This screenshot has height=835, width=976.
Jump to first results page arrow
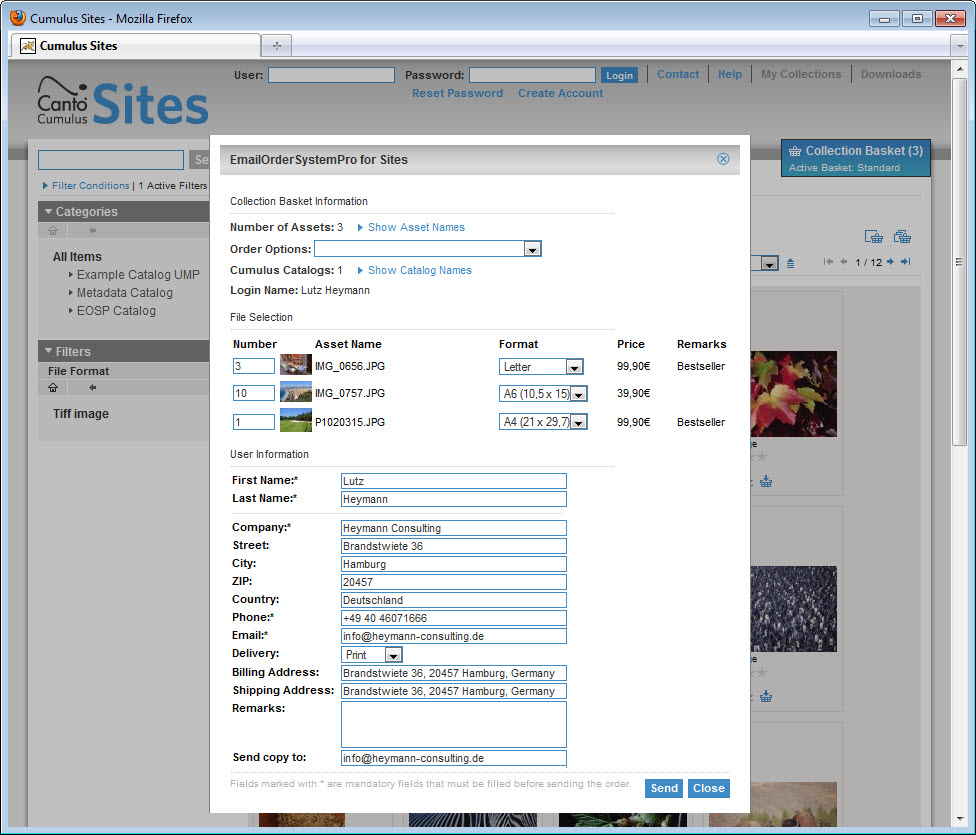tap(828, 262)
